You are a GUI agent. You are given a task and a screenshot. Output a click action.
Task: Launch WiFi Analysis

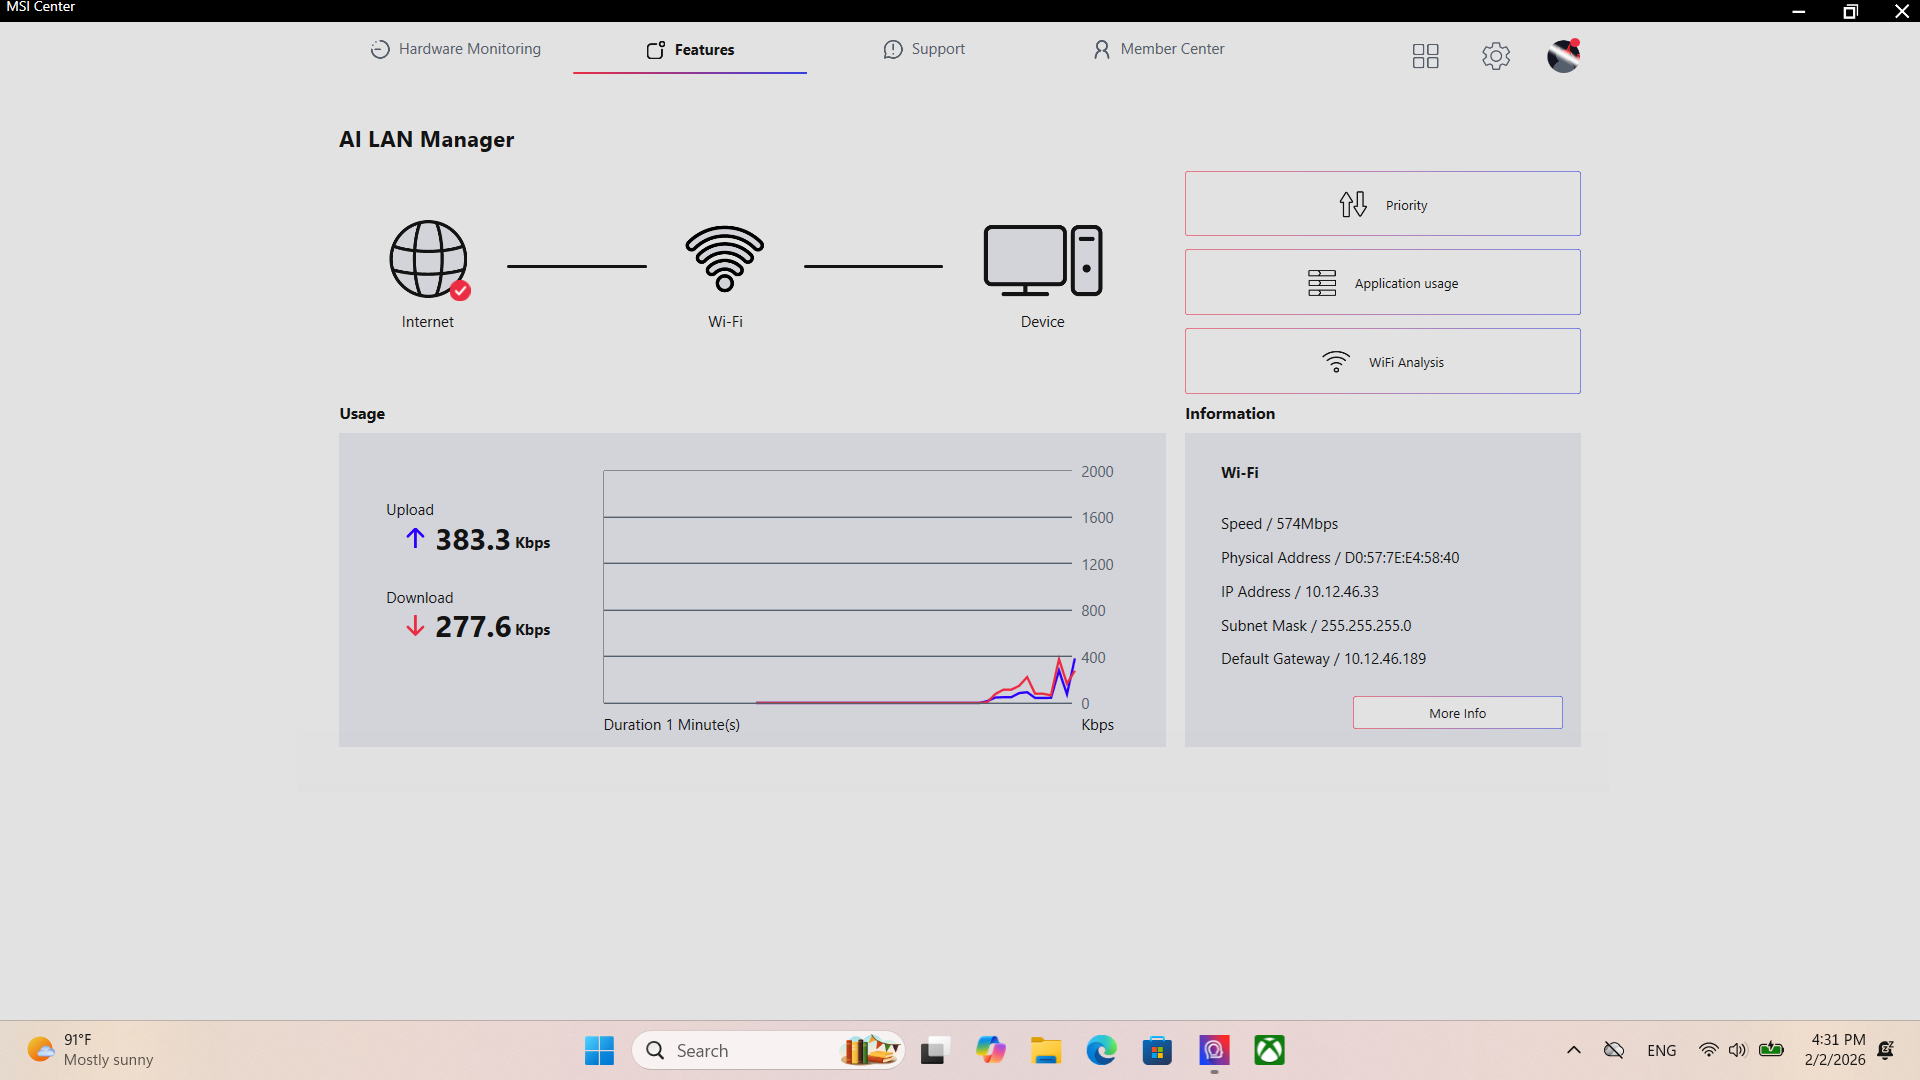(x=1382, y=362)
